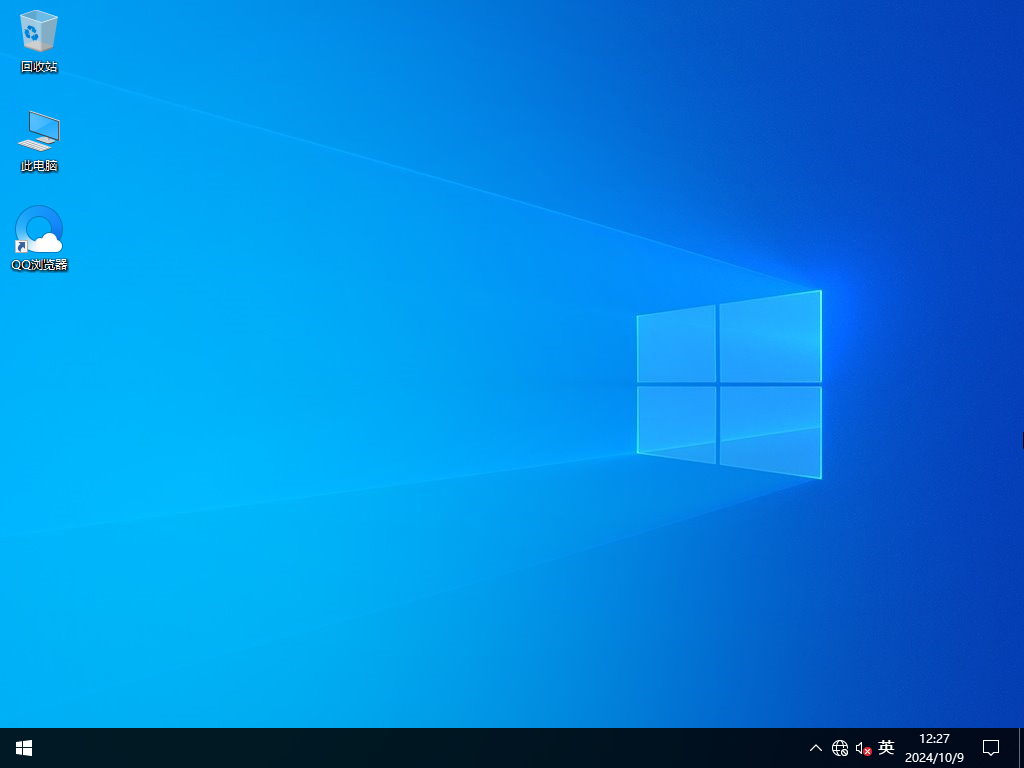Launch QQ浏览器 browser
Viewport: 1024px width, 768px height.
(37, 229)
